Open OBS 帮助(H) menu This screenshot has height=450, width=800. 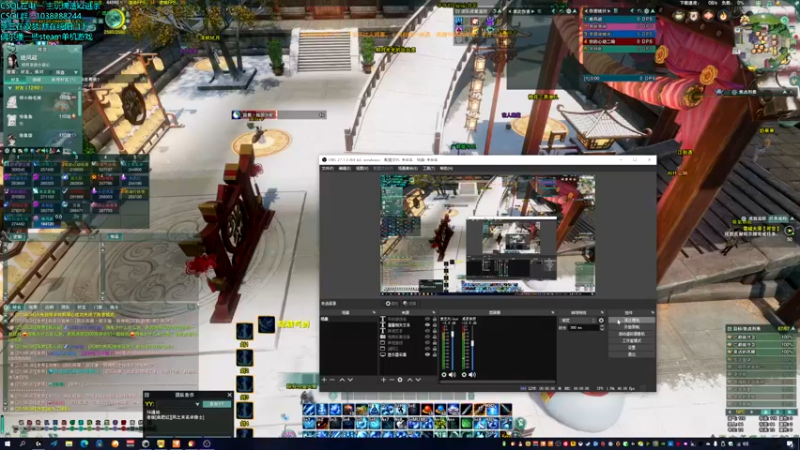coord(446,168)
